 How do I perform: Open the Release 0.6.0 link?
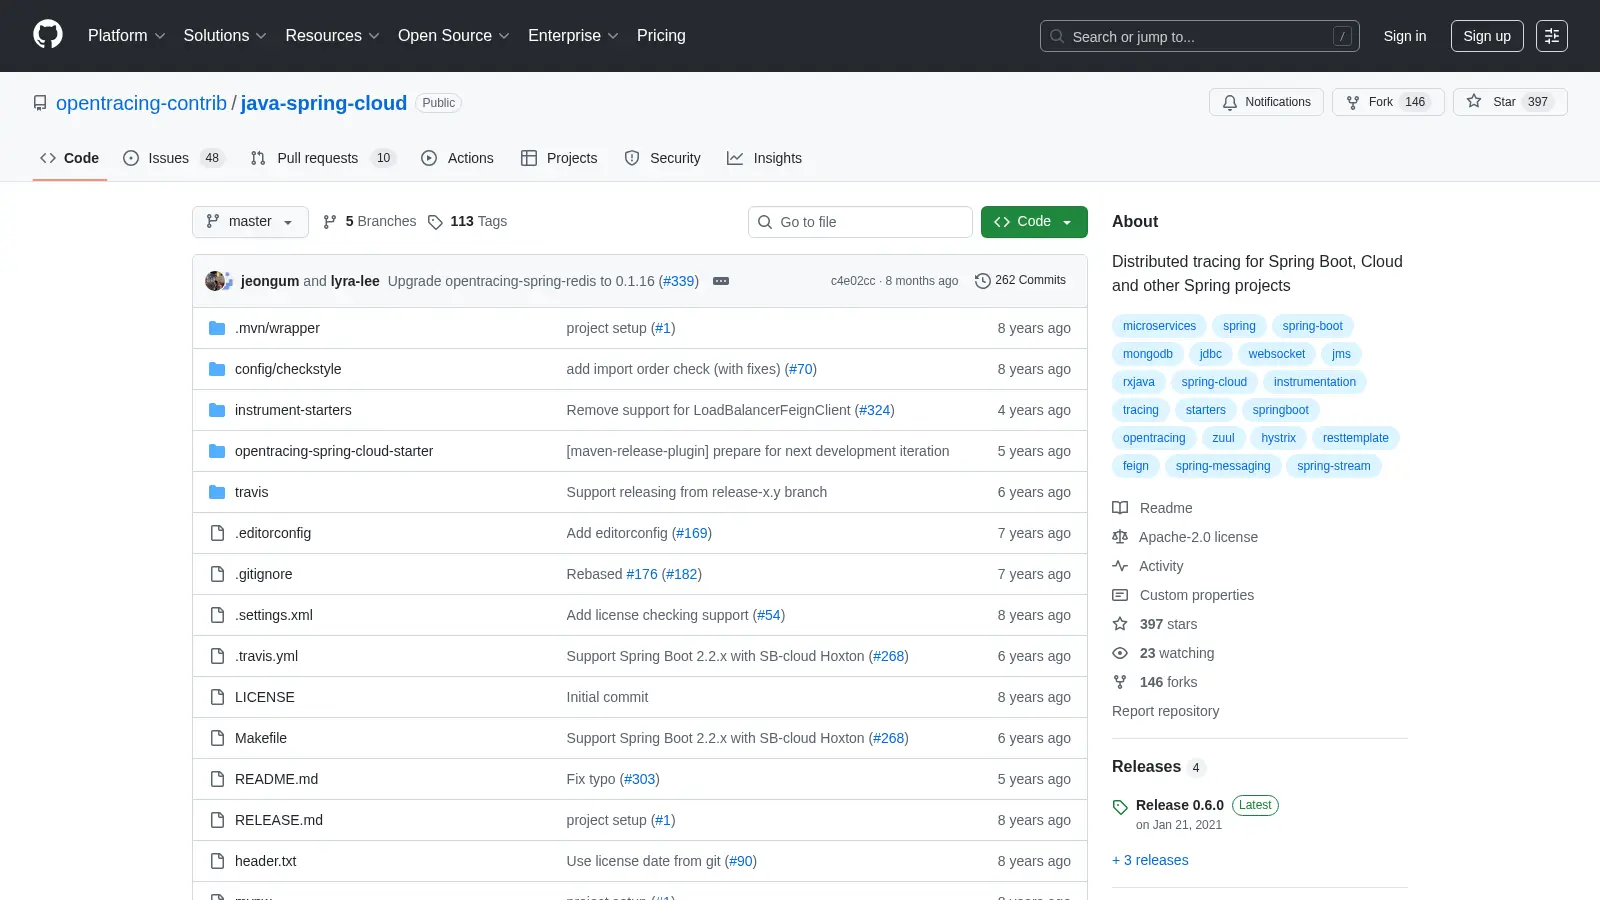[1180, 805]
